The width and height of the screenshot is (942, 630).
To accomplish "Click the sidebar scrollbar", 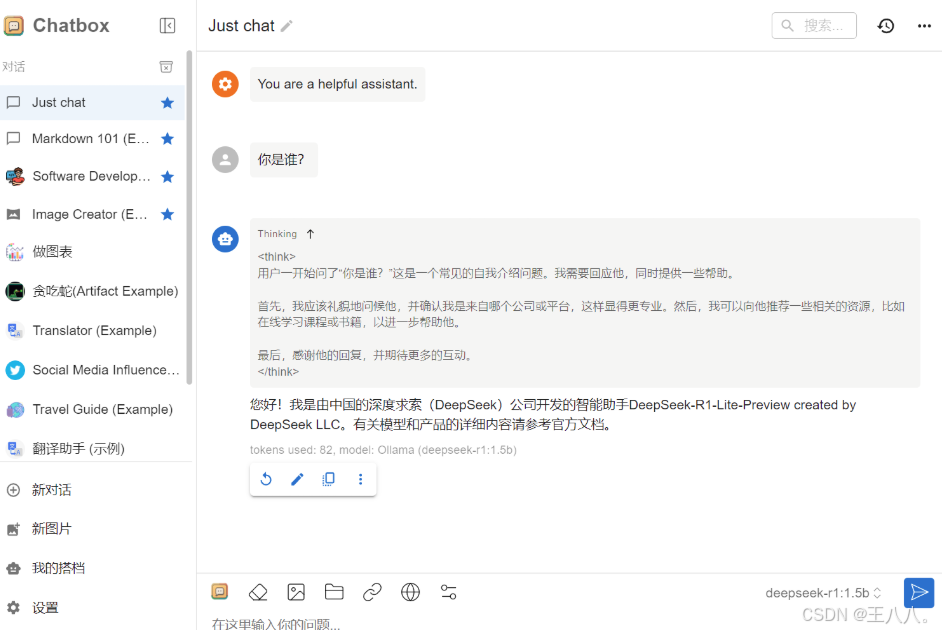I will click(189, 217).
